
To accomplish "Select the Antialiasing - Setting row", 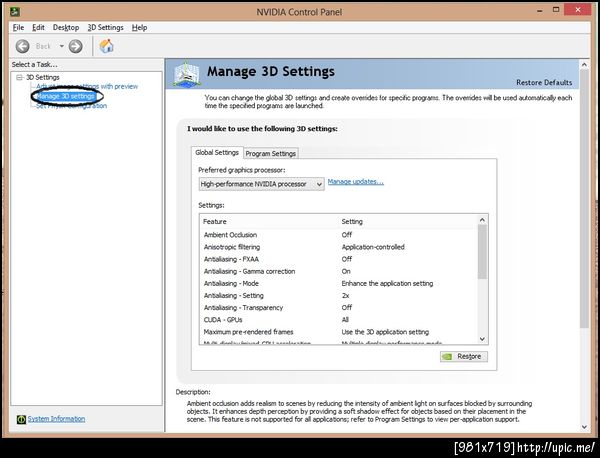I will 339,295.
